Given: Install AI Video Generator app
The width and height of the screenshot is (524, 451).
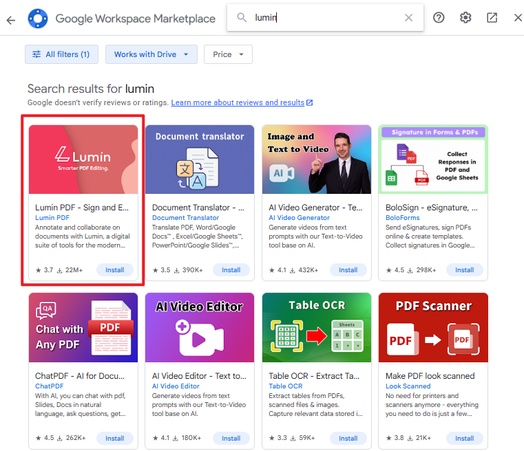Looking at the screenshot, I should [348, 270].
